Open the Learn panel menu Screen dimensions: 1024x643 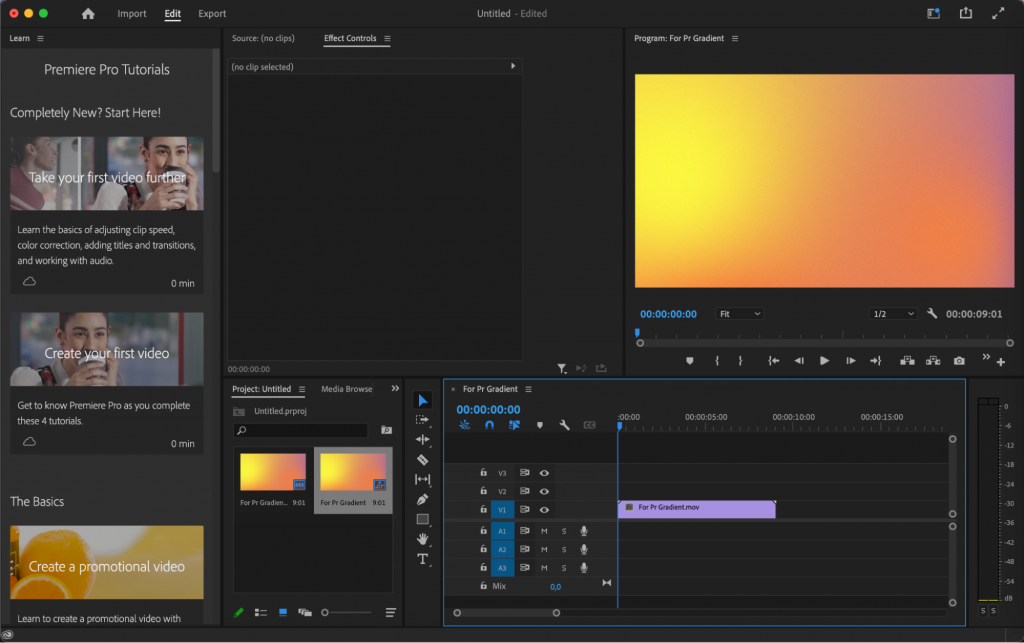(38, 38)
